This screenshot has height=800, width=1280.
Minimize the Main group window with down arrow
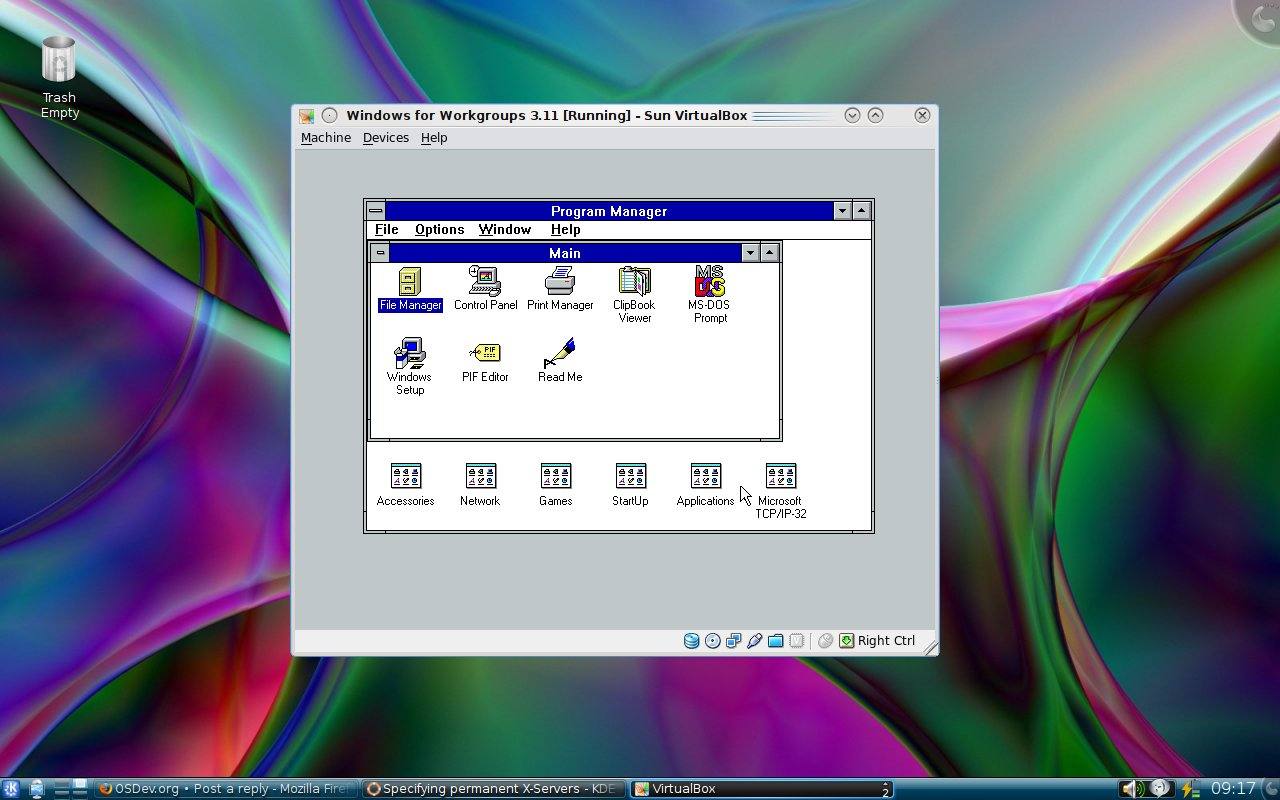[x=750, y=253]
